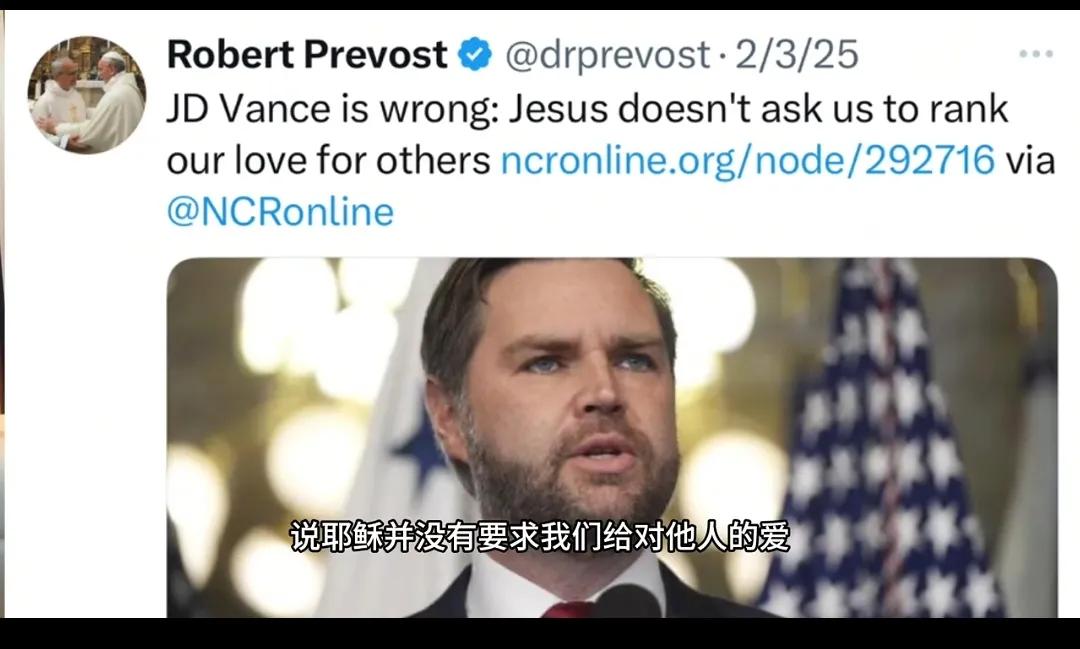Open the round profile avatar photo
This screenshot has width=1080, height=649.
[x=87, y=95]
